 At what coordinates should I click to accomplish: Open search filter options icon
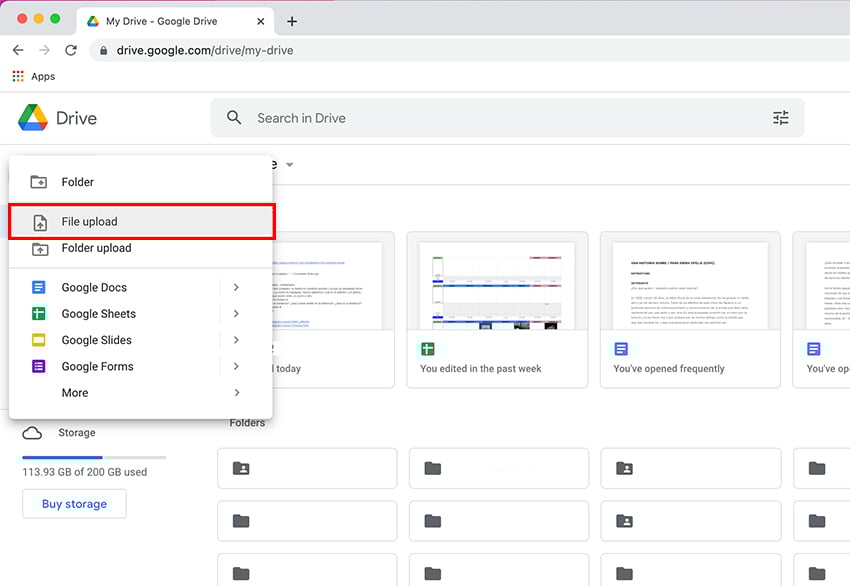coord(780,118)
